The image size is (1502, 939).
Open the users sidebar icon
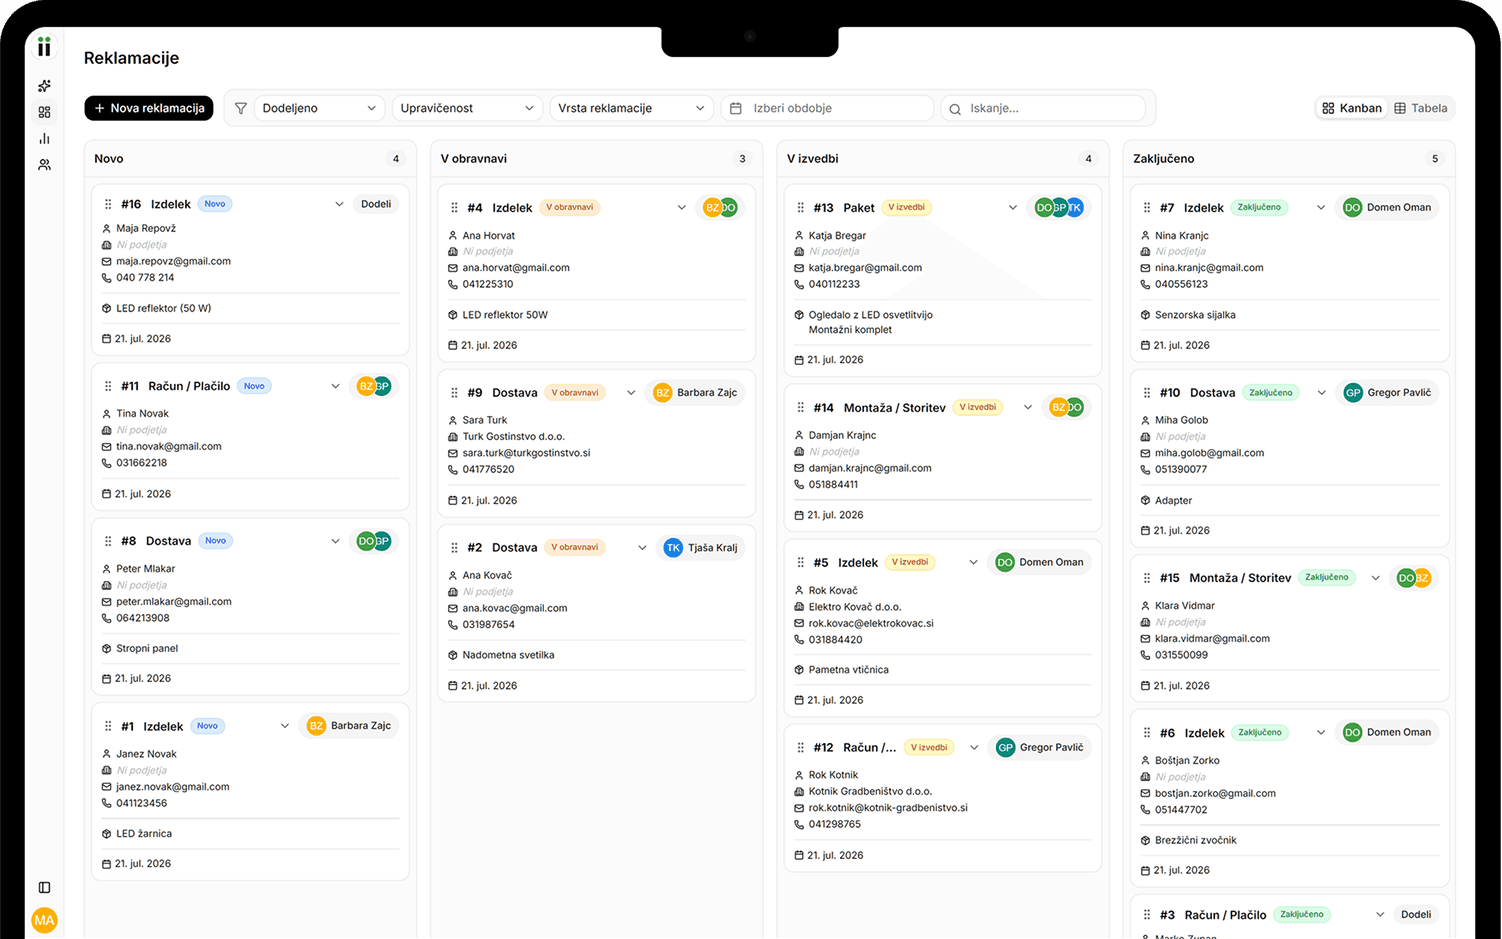point(44,164)
